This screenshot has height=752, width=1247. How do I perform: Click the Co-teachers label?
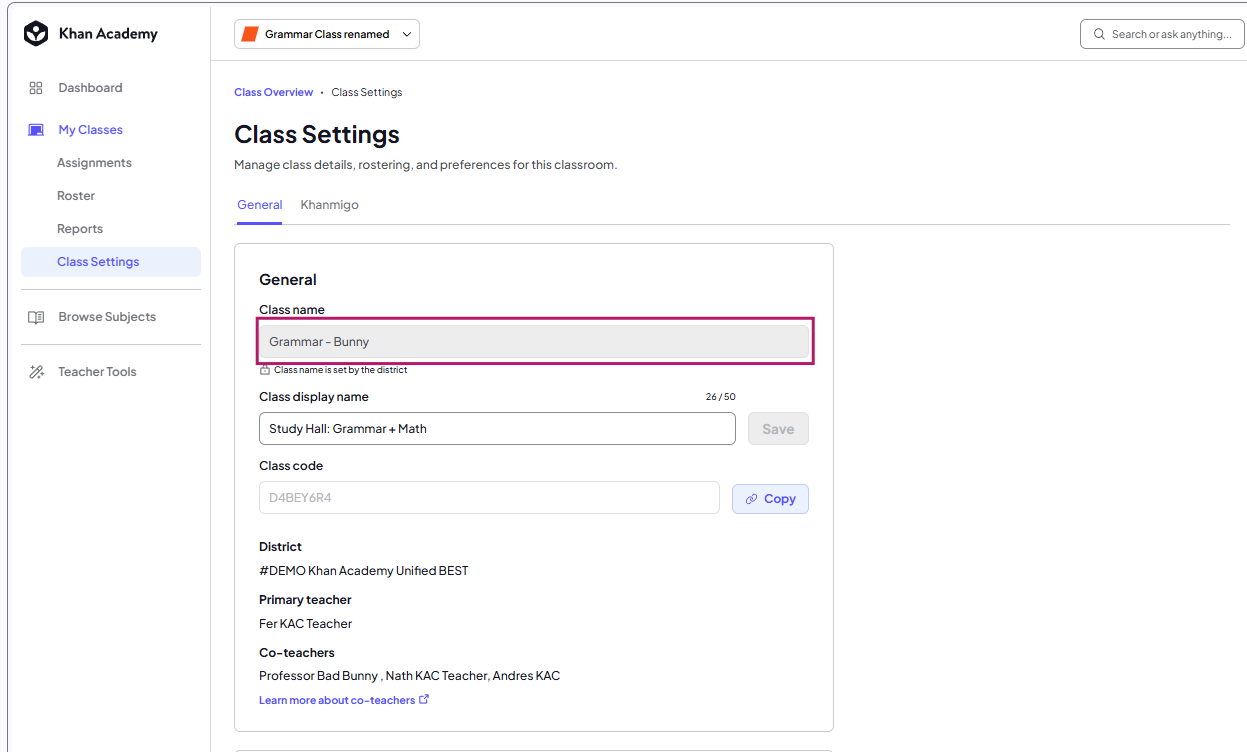click(x=297, y=653)
